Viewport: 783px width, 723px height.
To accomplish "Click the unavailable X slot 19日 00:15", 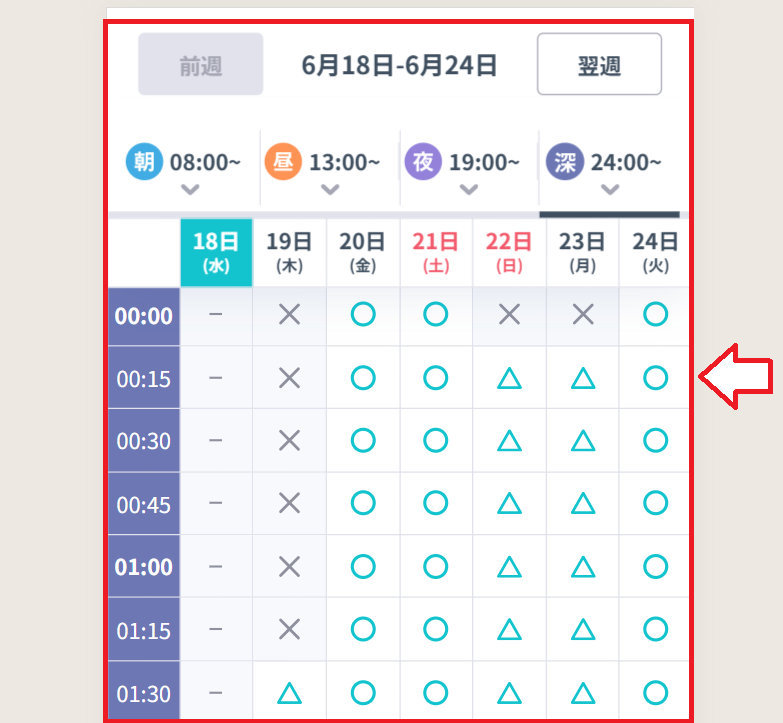I will (290, 378).
